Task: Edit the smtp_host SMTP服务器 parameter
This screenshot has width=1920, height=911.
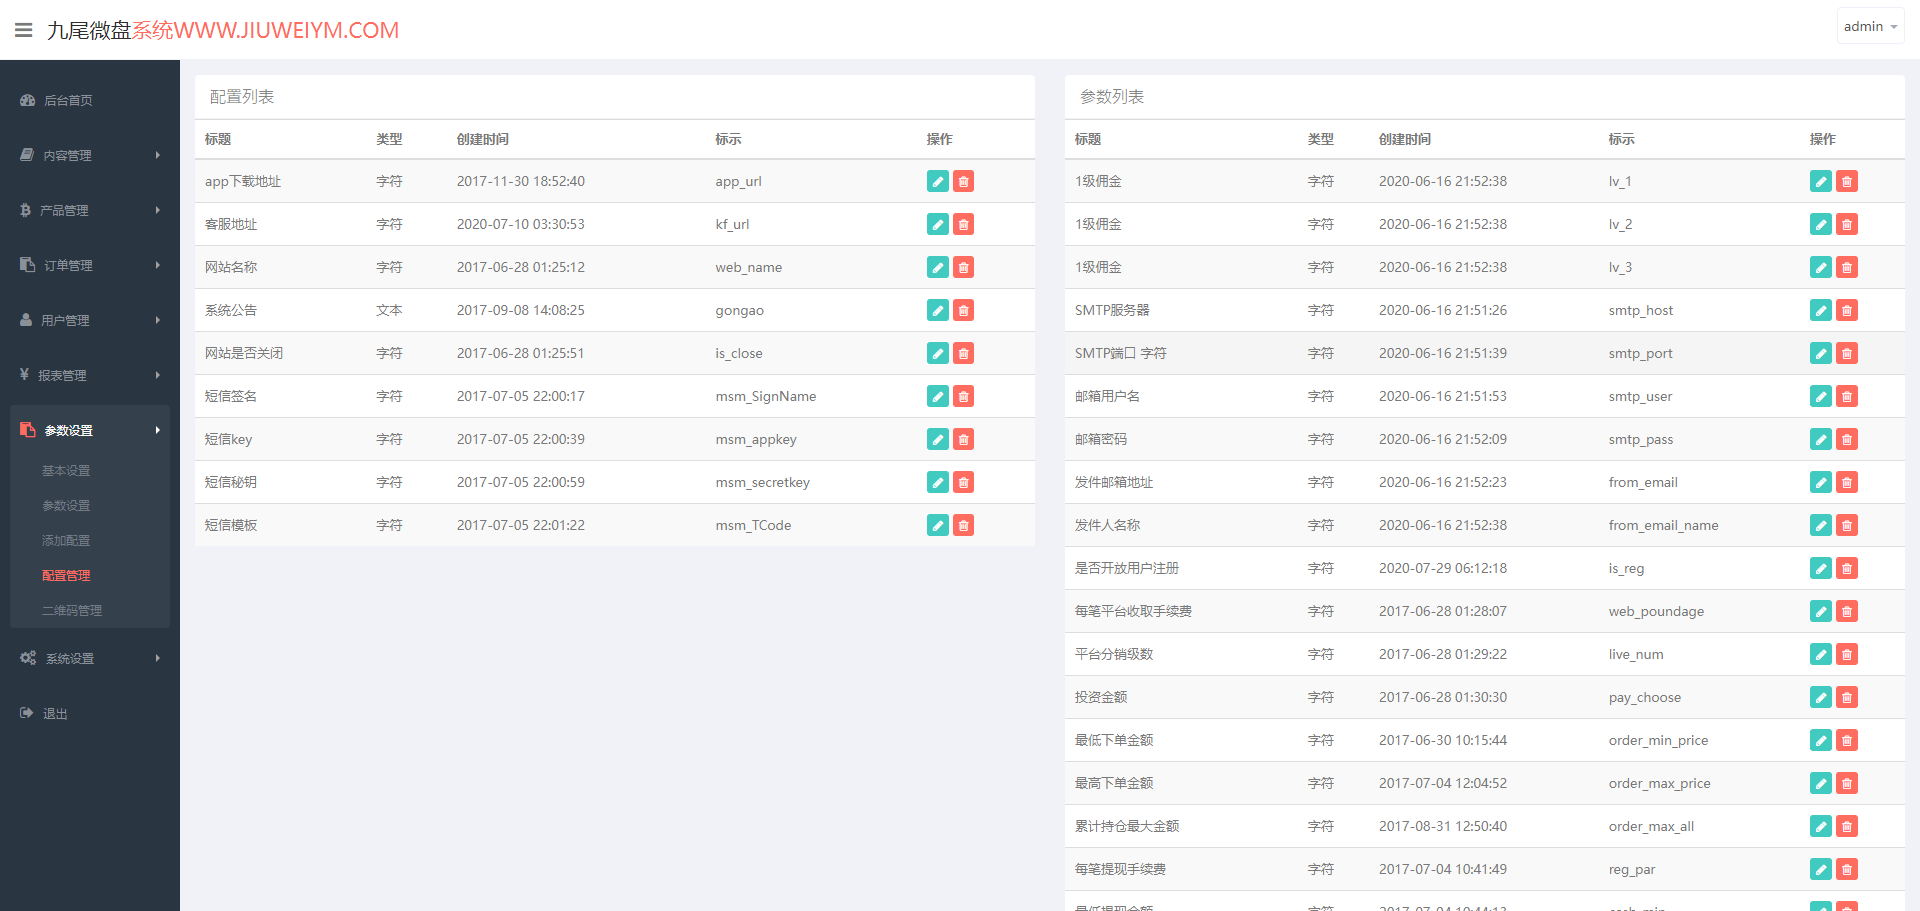Action: click(1821, 310)
